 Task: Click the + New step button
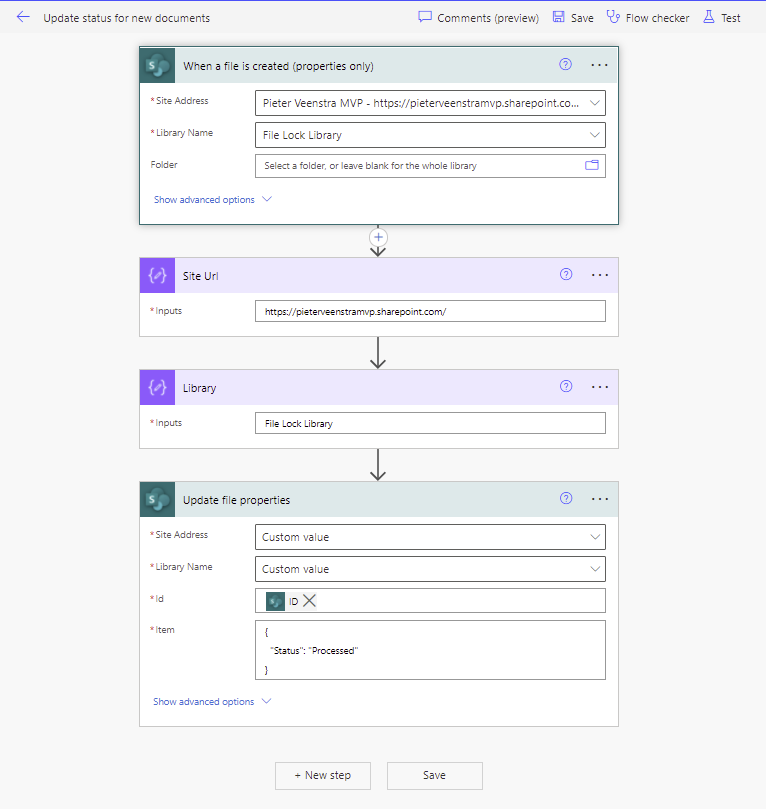(323, 775)
